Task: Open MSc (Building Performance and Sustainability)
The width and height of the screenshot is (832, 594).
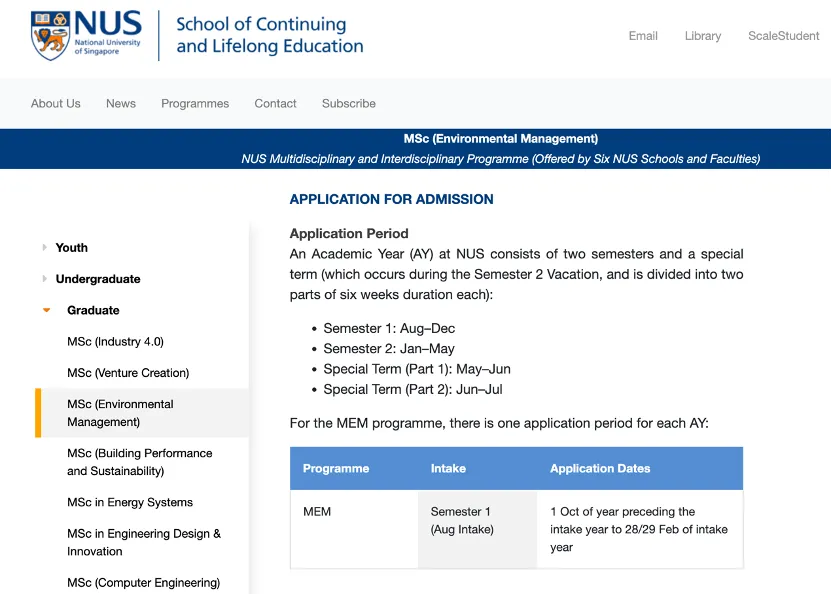Action: (139, 462)
